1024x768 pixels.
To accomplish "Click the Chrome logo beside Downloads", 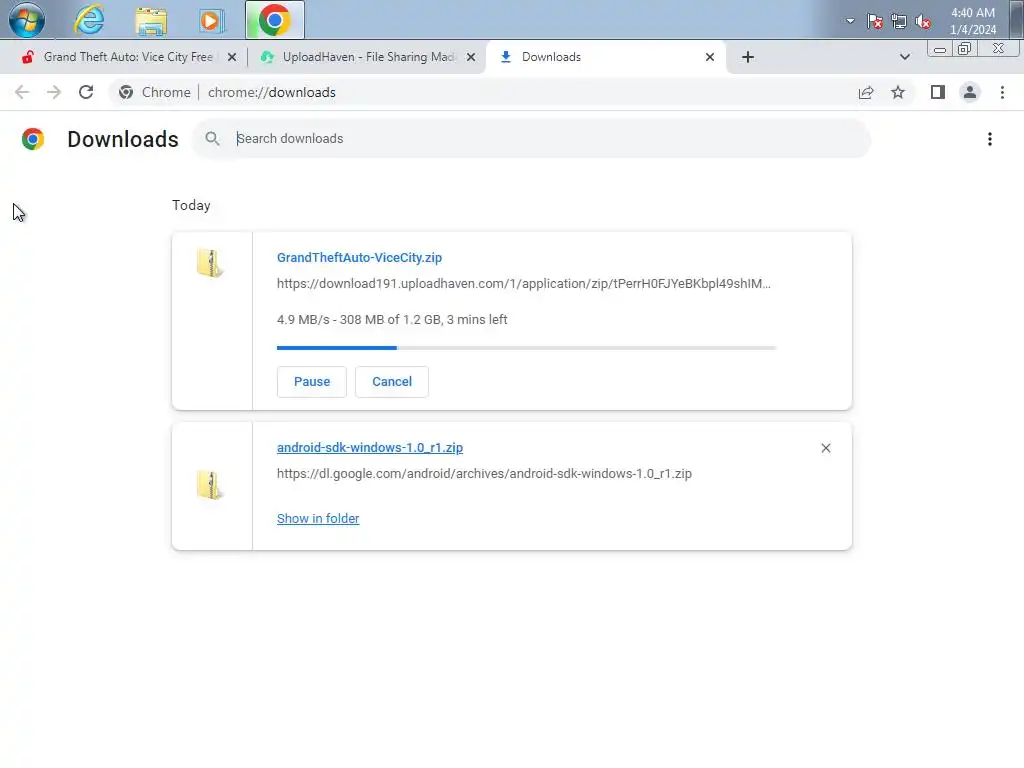I will (x=33, y=138).
